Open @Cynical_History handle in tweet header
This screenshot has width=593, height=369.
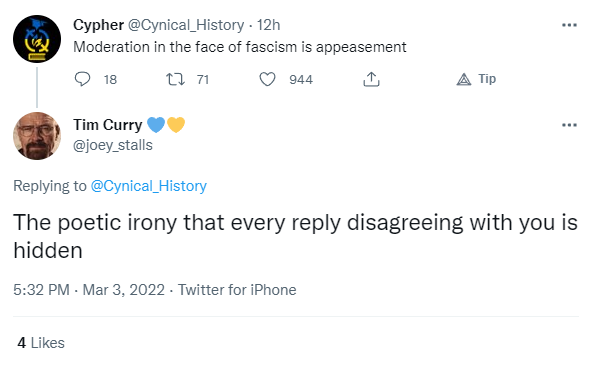pyautogui.click(x=186, y=25)
